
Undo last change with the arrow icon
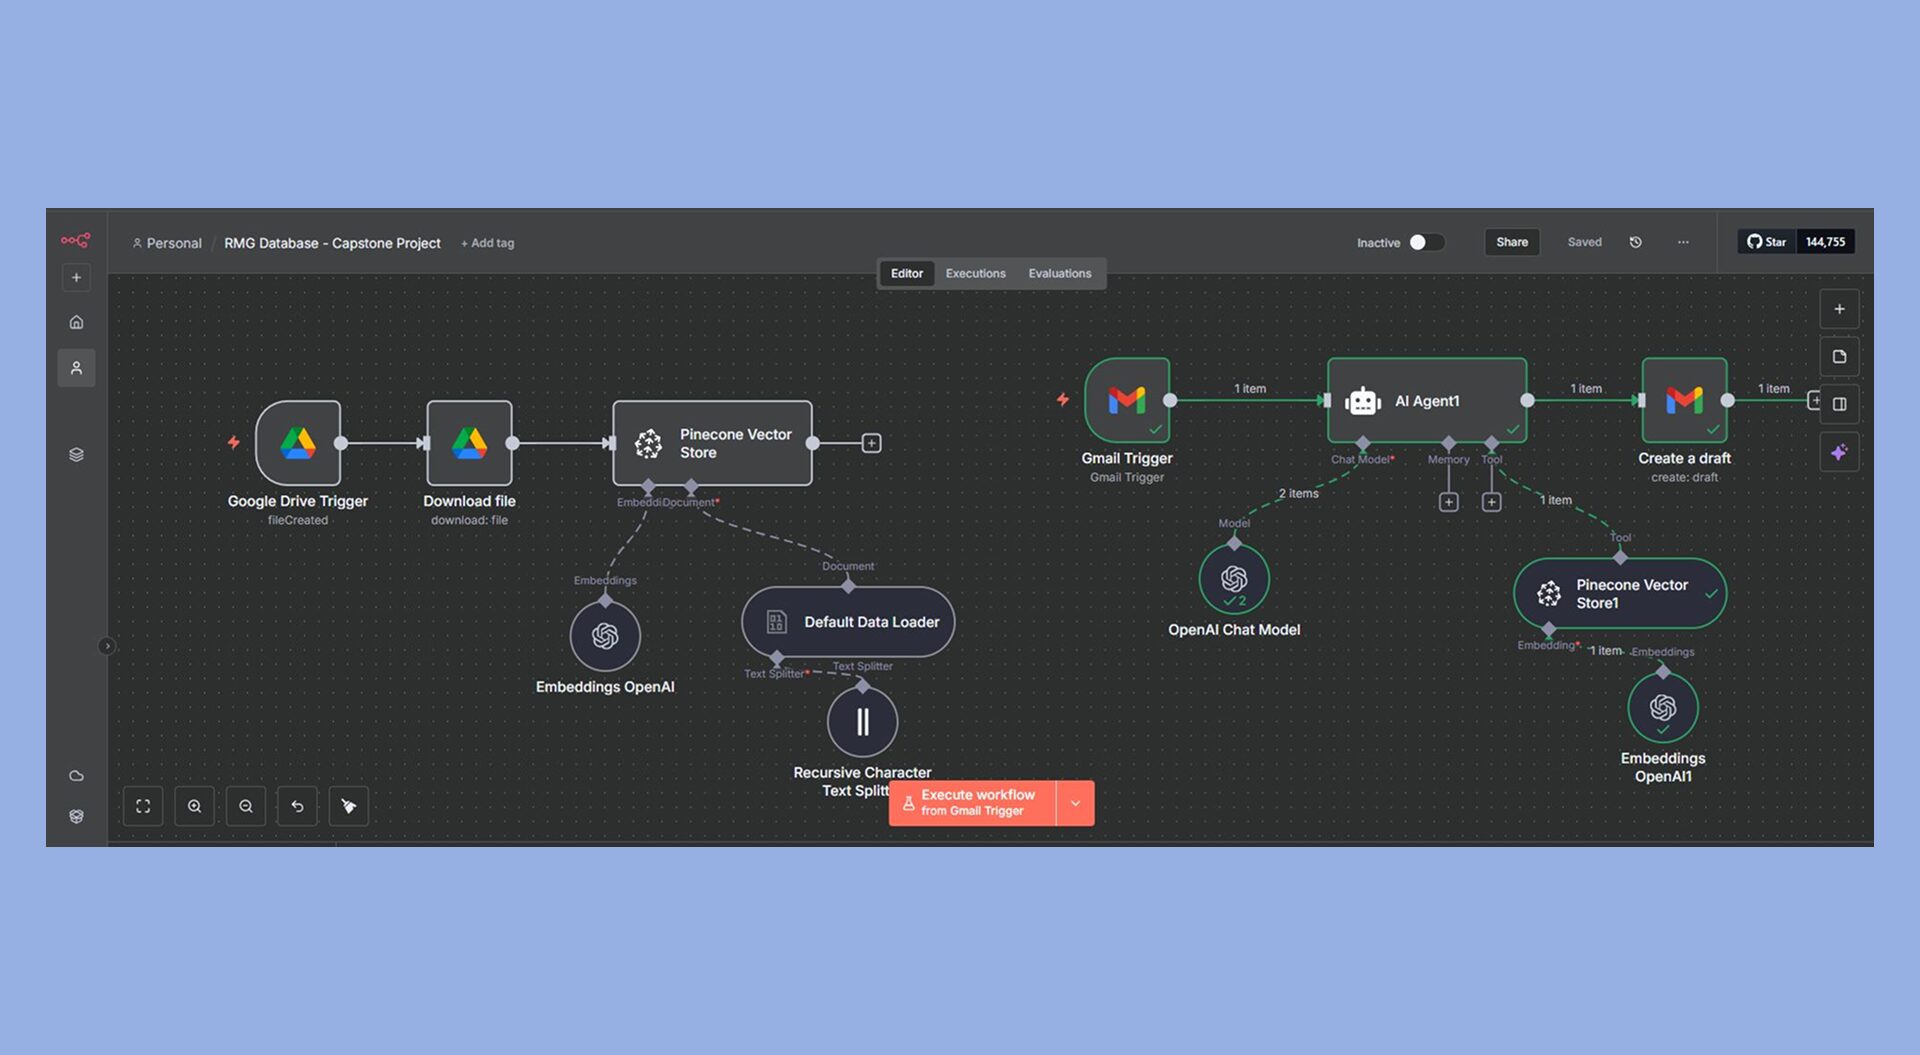point(297,805)
